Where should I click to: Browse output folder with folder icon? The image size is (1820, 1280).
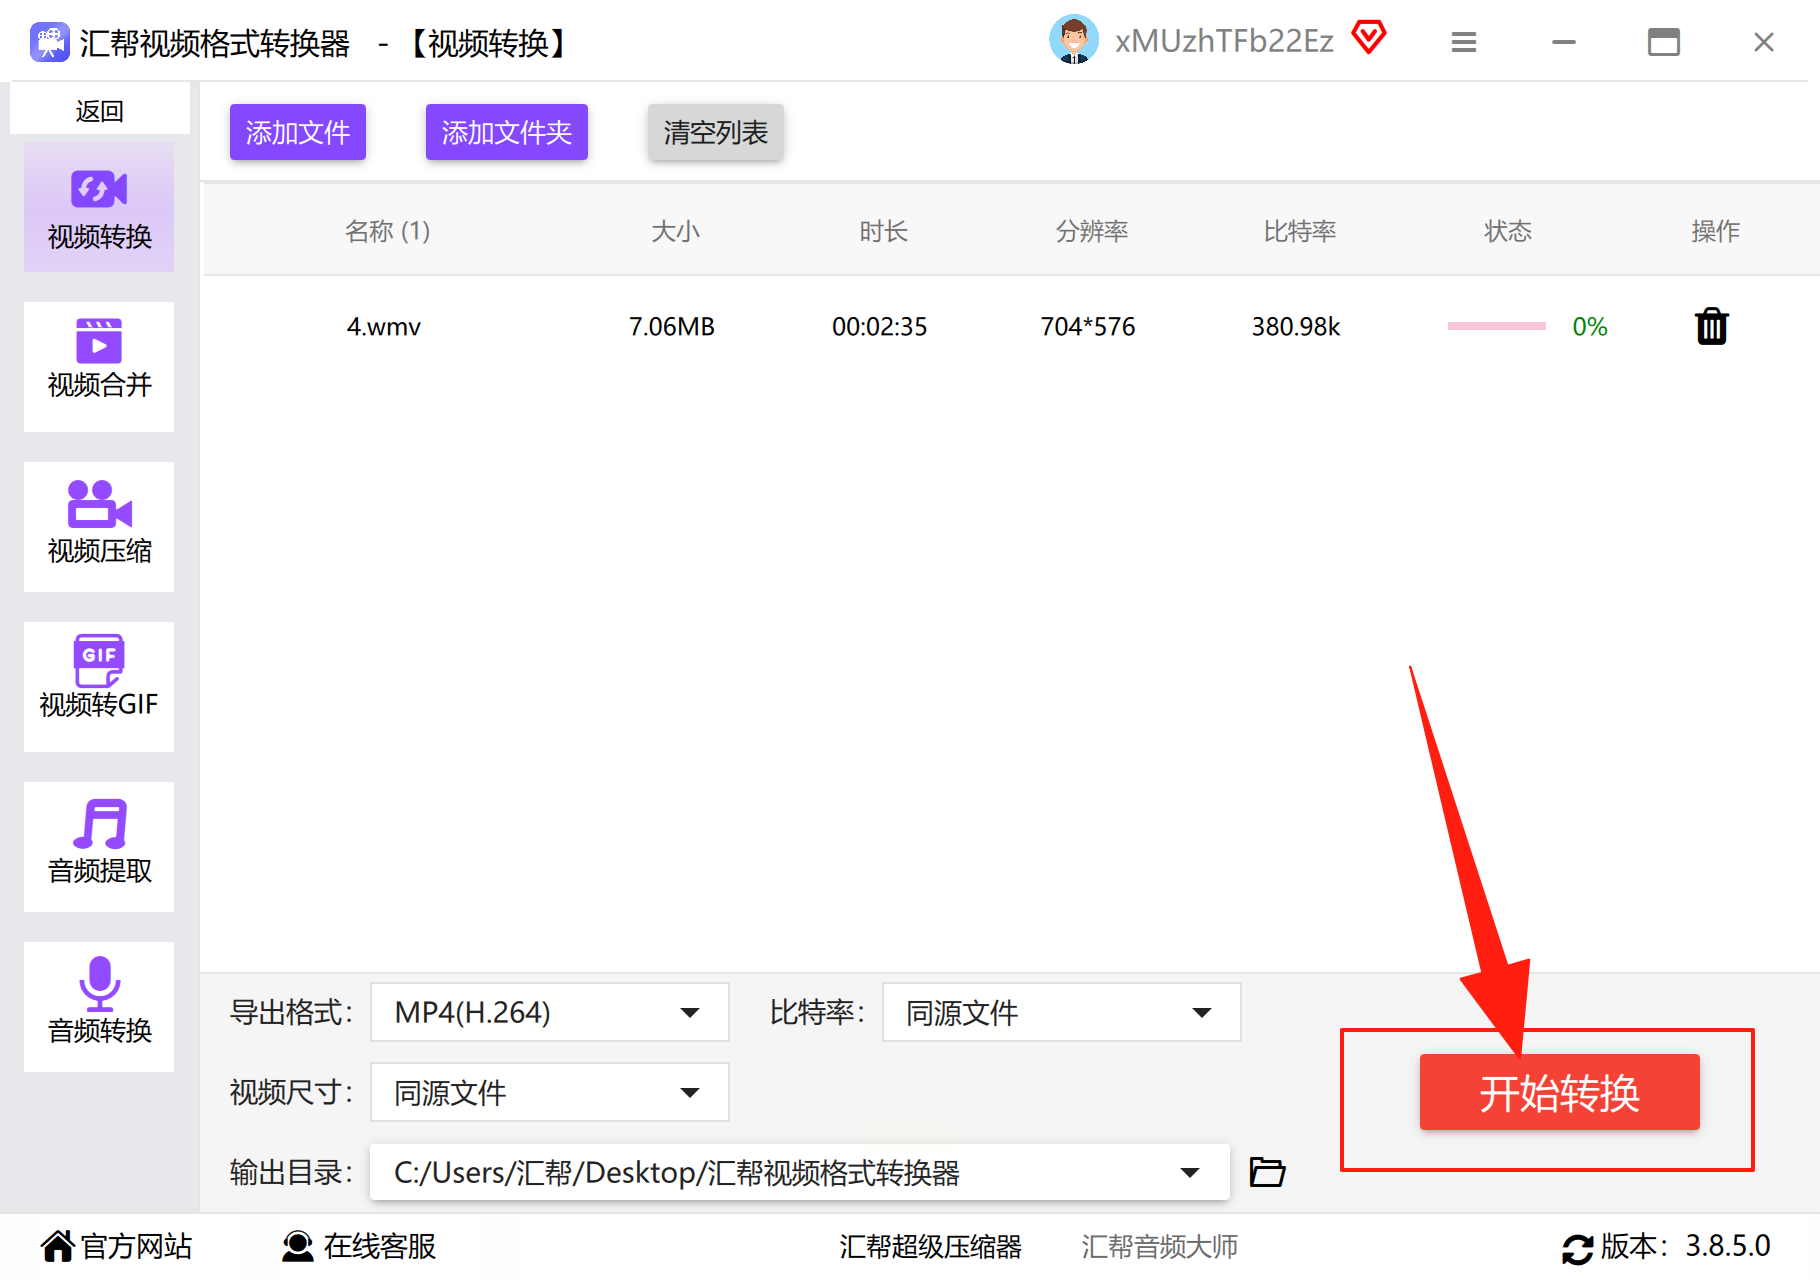pos(1267,1171)
